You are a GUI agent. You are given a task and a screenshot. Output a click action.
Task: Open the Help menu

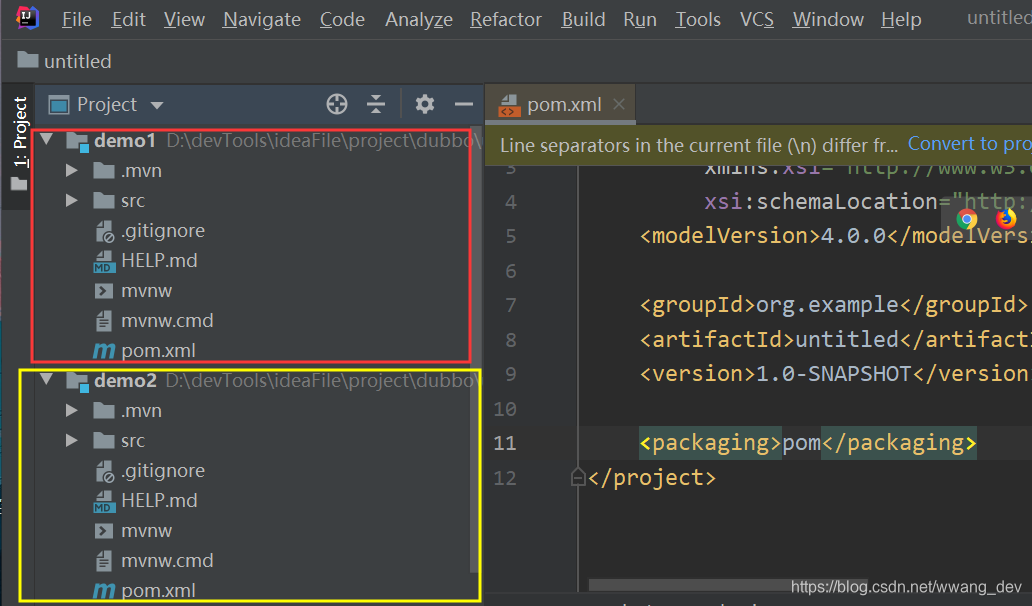[901, 20]
